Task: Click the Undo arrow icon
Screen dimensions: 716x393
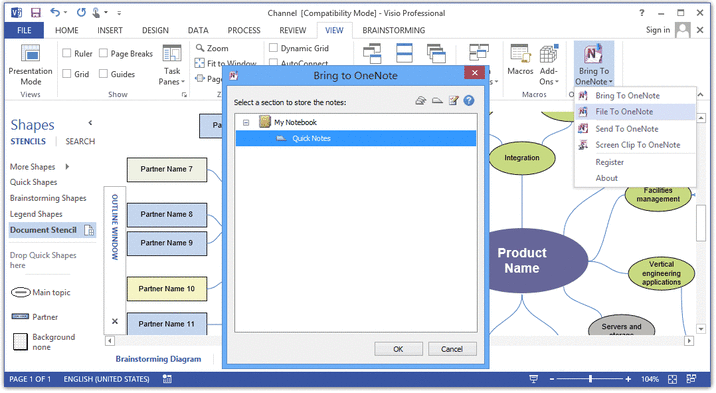Action: click(x=55, y=13)
